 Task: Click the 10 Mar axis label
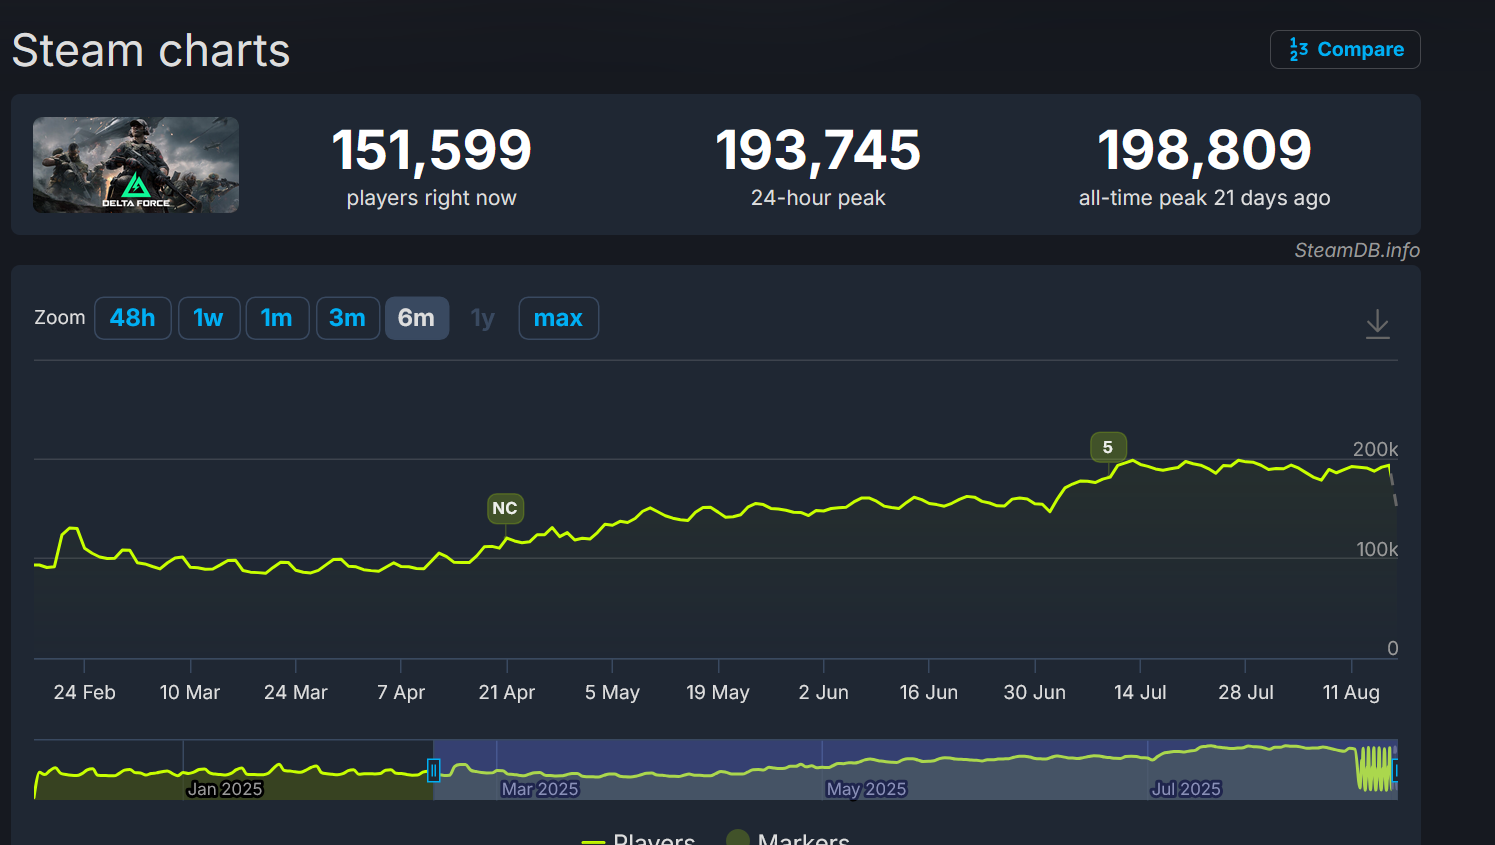190,692
